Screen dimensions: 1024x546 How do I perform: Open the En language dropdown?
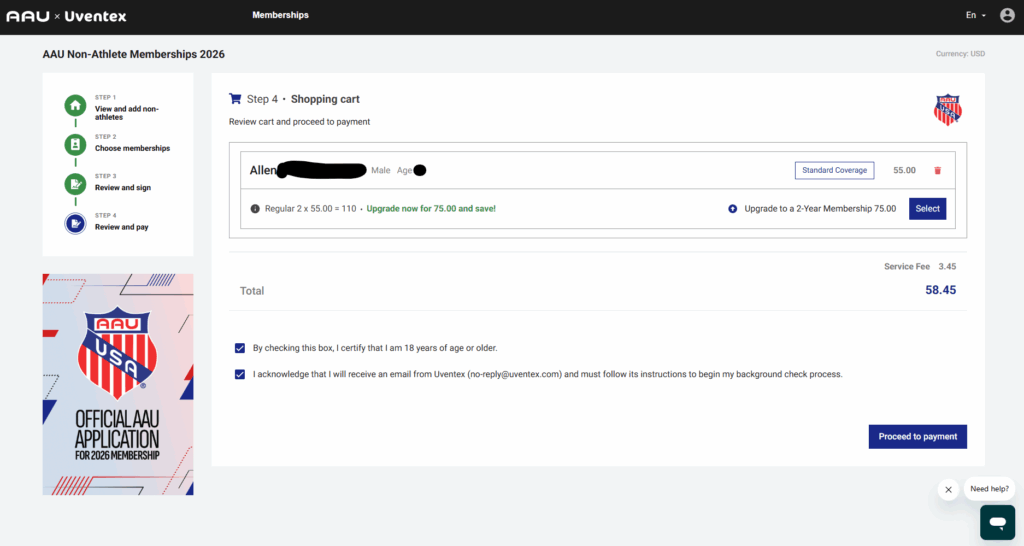976,16
